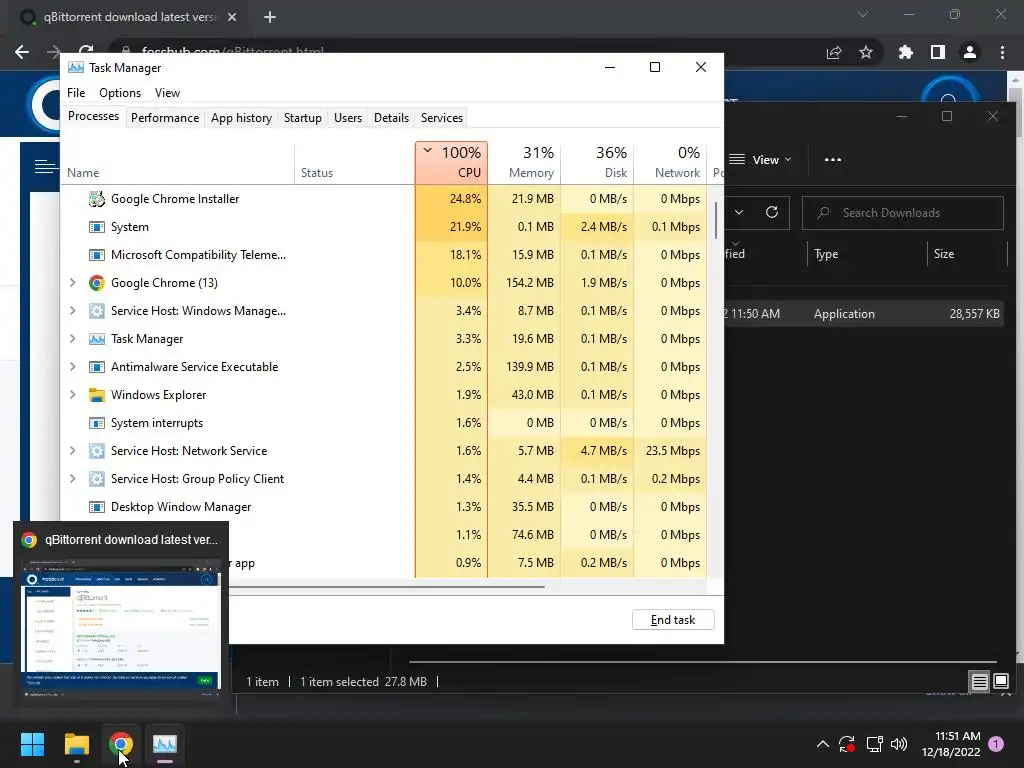The image size is (1024, 768).
Task: Expand Service Host: Network Service group
Action: [72, 451]
